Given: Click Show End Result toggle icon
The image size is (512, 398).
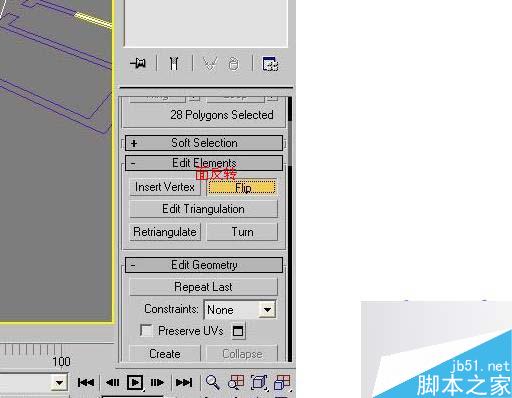Looking at the screenshot, I should (x=174, y=63).
